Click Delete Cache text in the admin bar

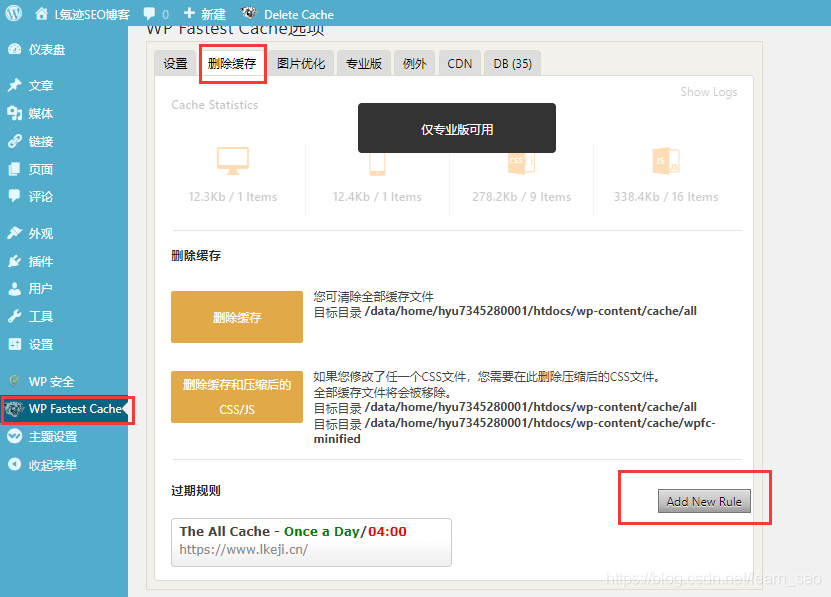click(299, 14)
